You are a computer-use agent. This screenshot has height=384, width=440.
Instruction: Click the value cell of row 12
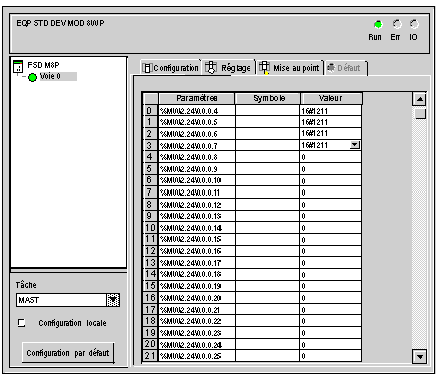330,251
